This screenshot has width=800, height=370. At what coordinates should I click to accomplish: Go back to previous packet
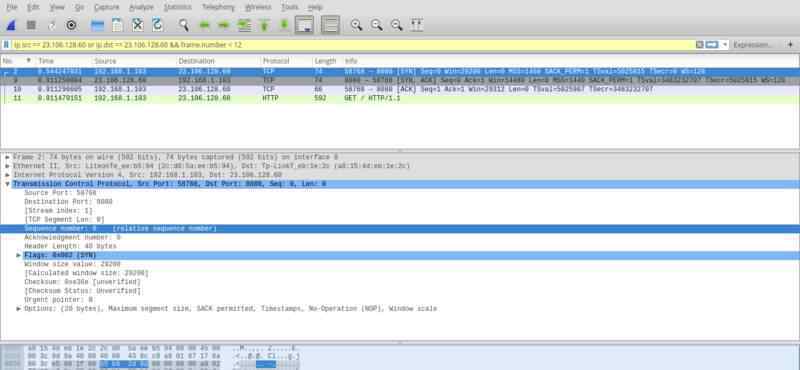(x=205, y=25)
